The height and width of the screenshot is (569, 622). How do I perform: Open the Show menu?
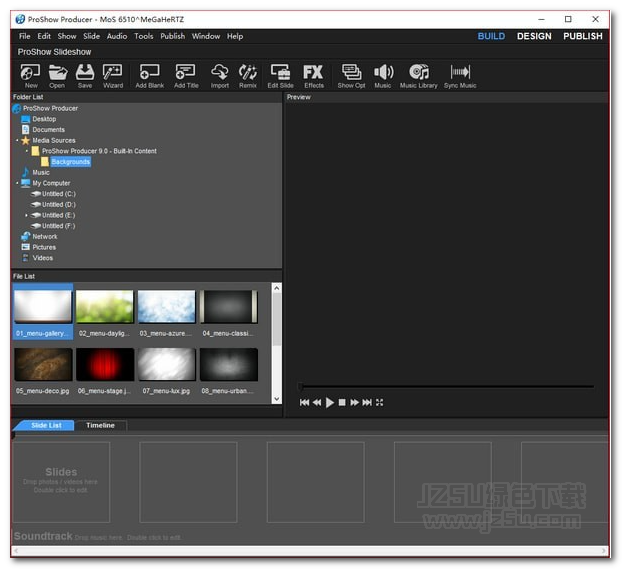[x=67, y=36]
